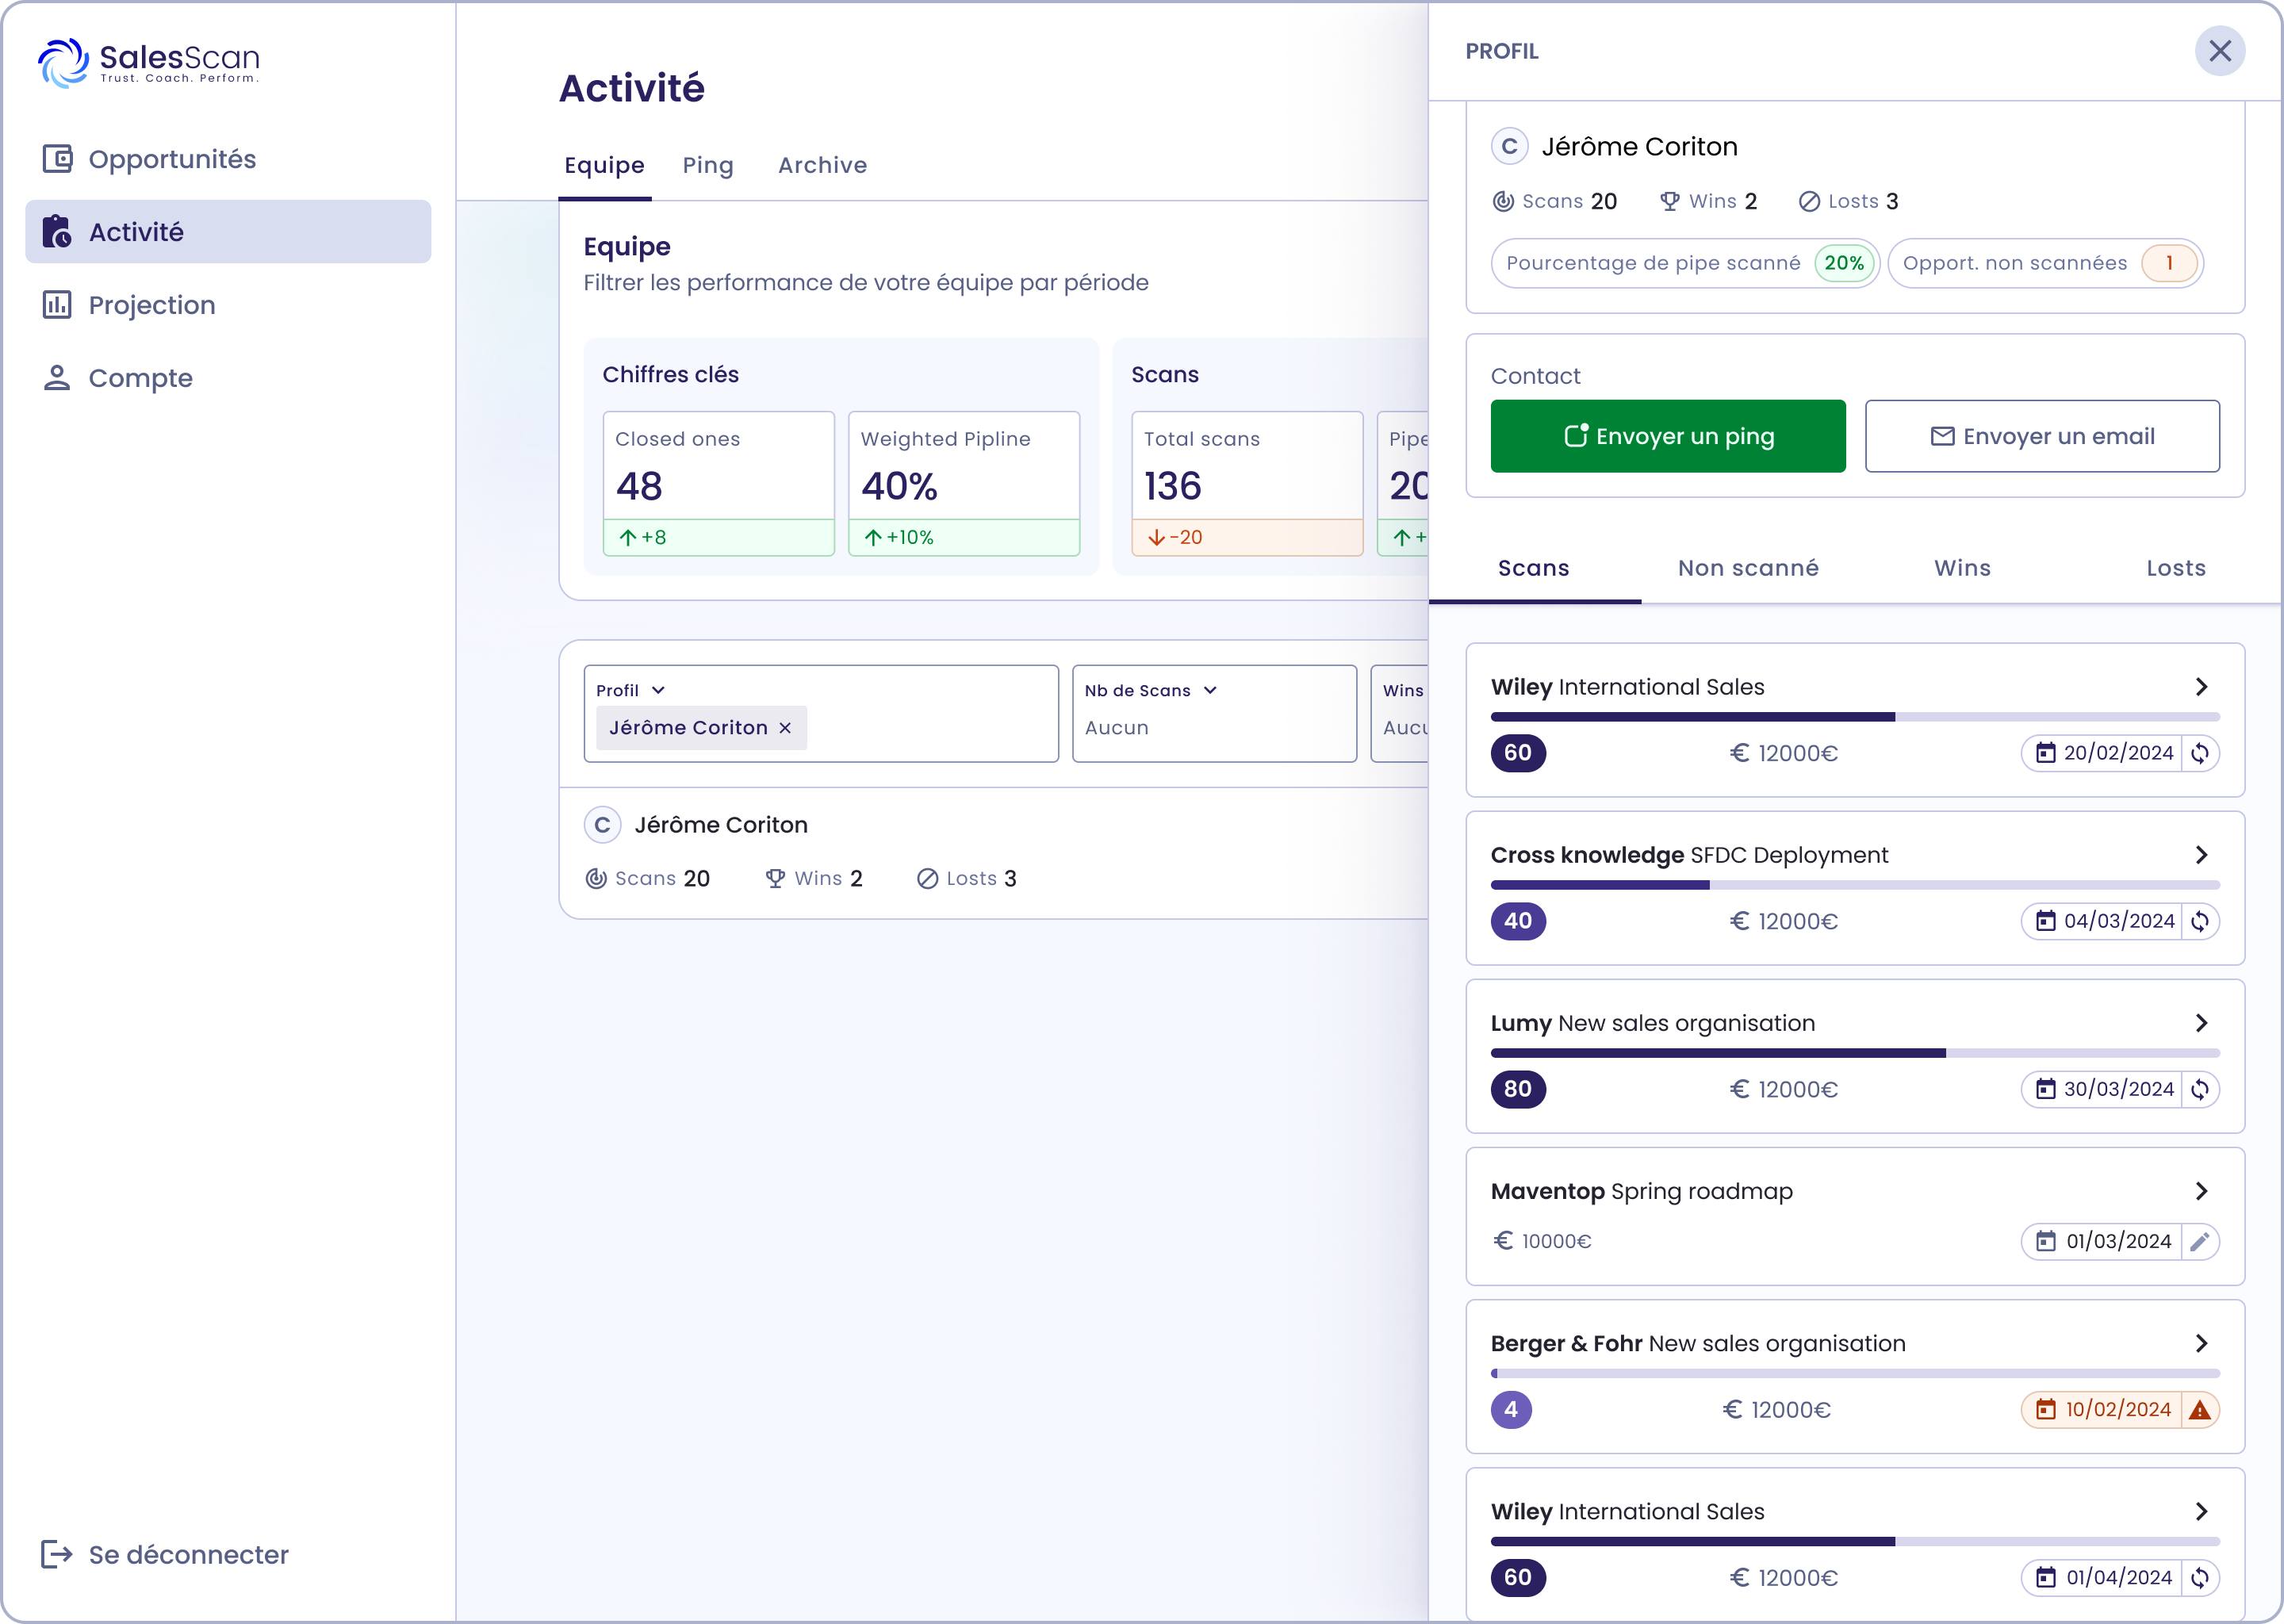Open Cross knowledge SFDC Deployment chevron
Screen dimensions: 2284x1624
coord(2201,855)
